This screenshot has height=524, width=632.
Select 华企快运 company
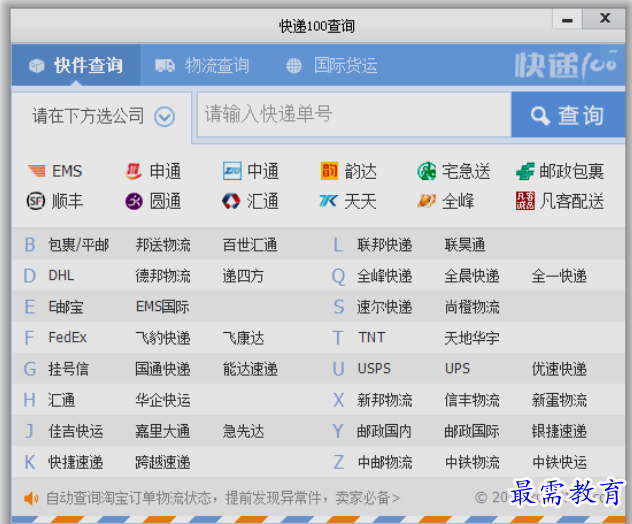(163, 400)
